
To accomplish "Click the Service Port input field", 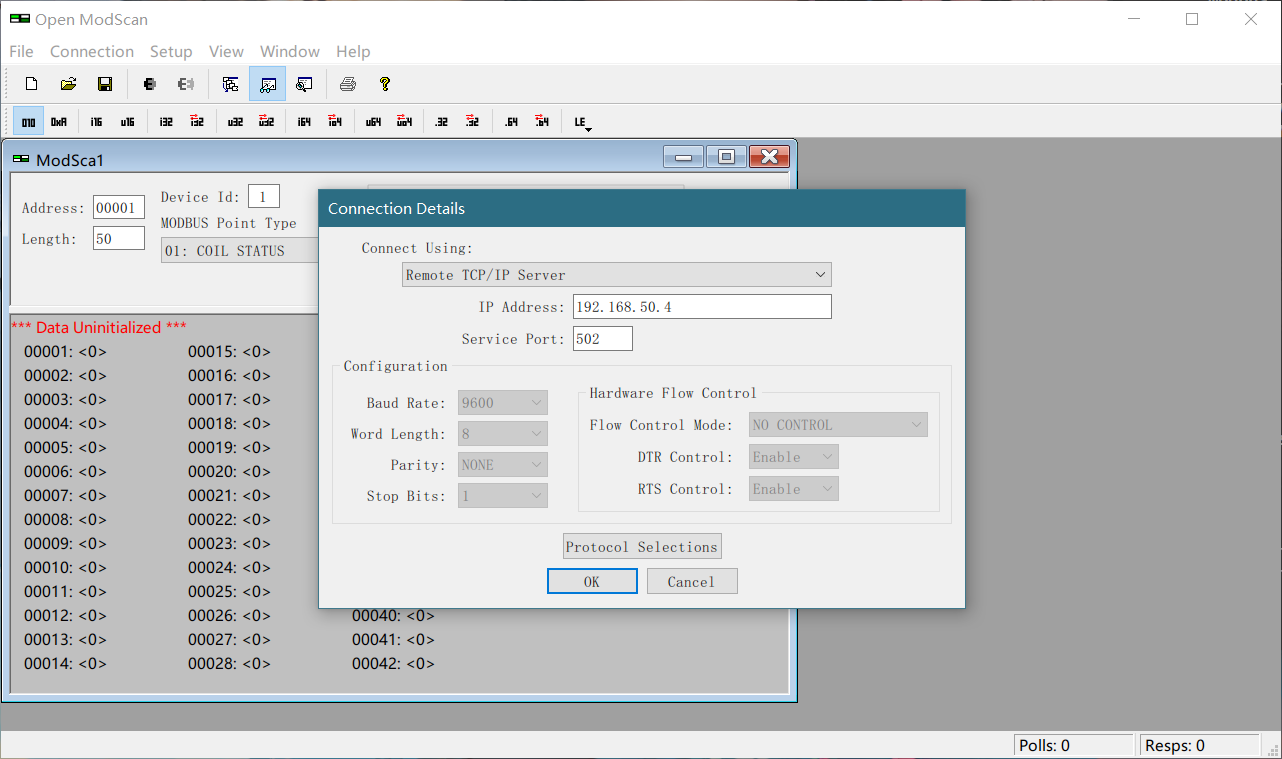I will (x=603, y=339).
